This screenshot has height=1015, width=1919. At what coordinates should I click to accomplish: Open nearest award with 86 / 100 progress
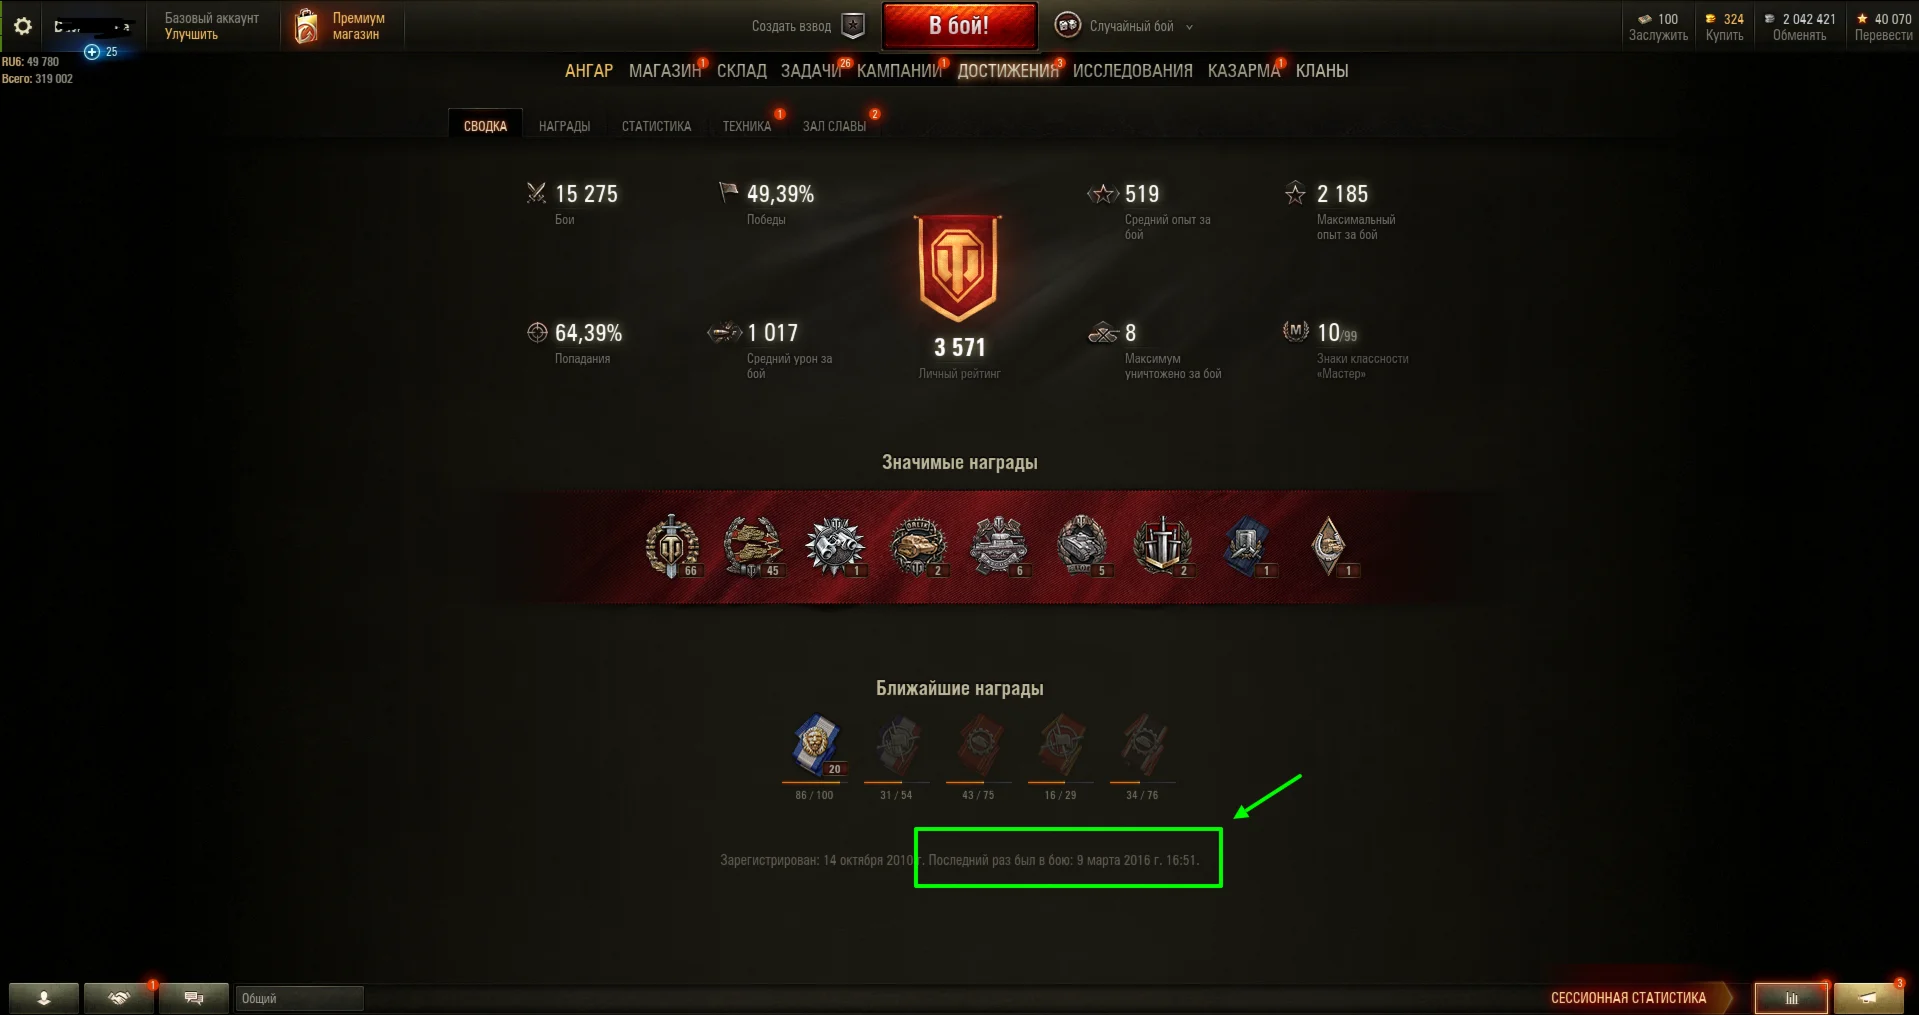click(815, 746)
